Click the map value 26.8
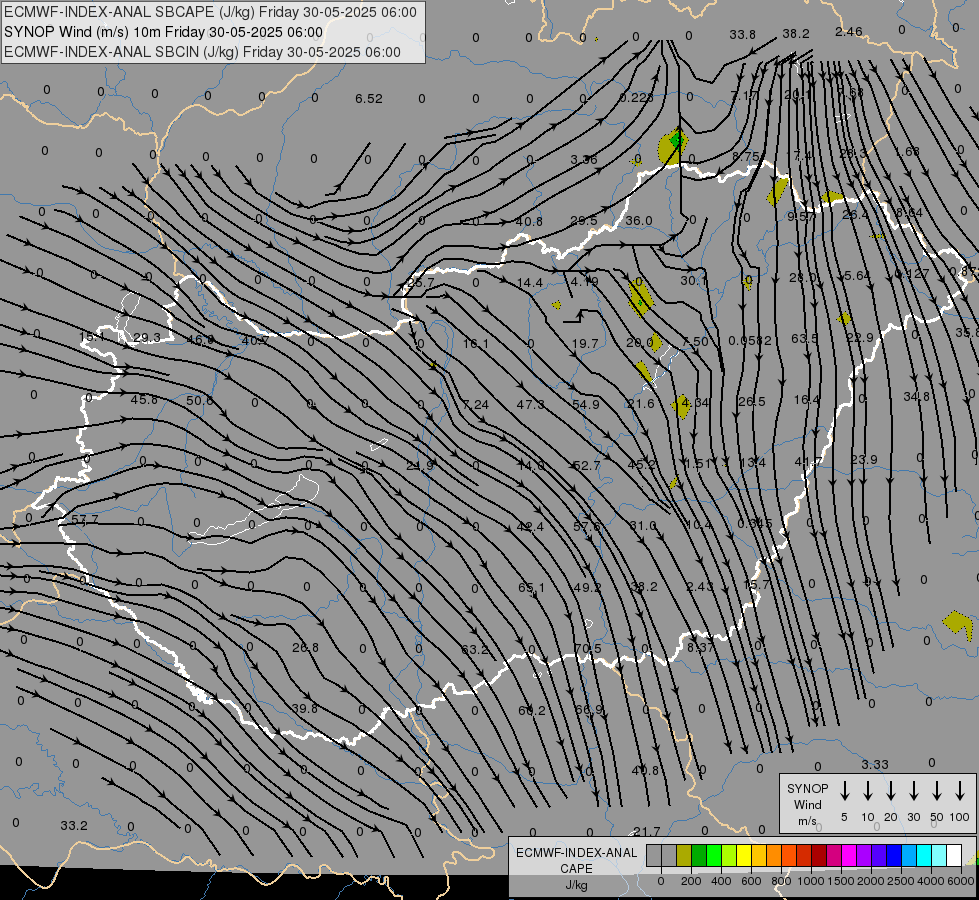979x900 pixels. [x=305, y=647]
